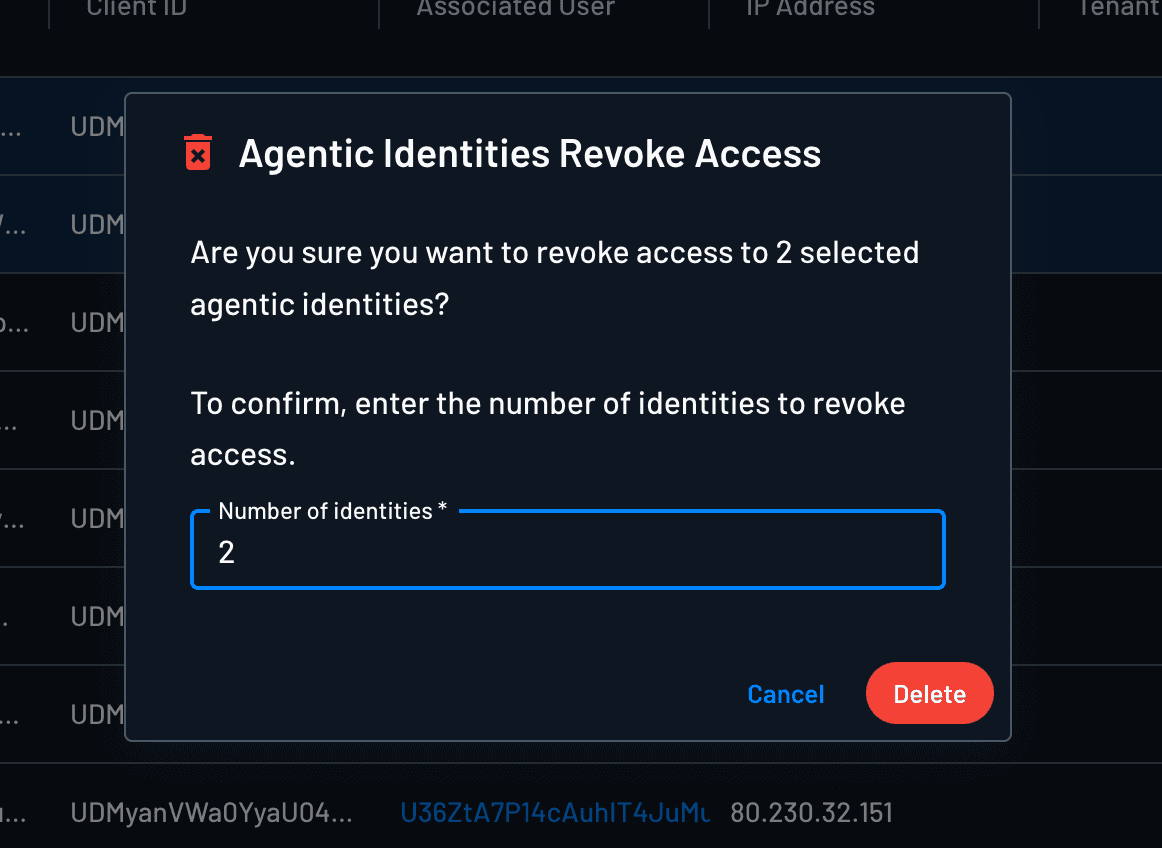
Task: Click the red revoke access trash icon
Action: tap(198, 152)
